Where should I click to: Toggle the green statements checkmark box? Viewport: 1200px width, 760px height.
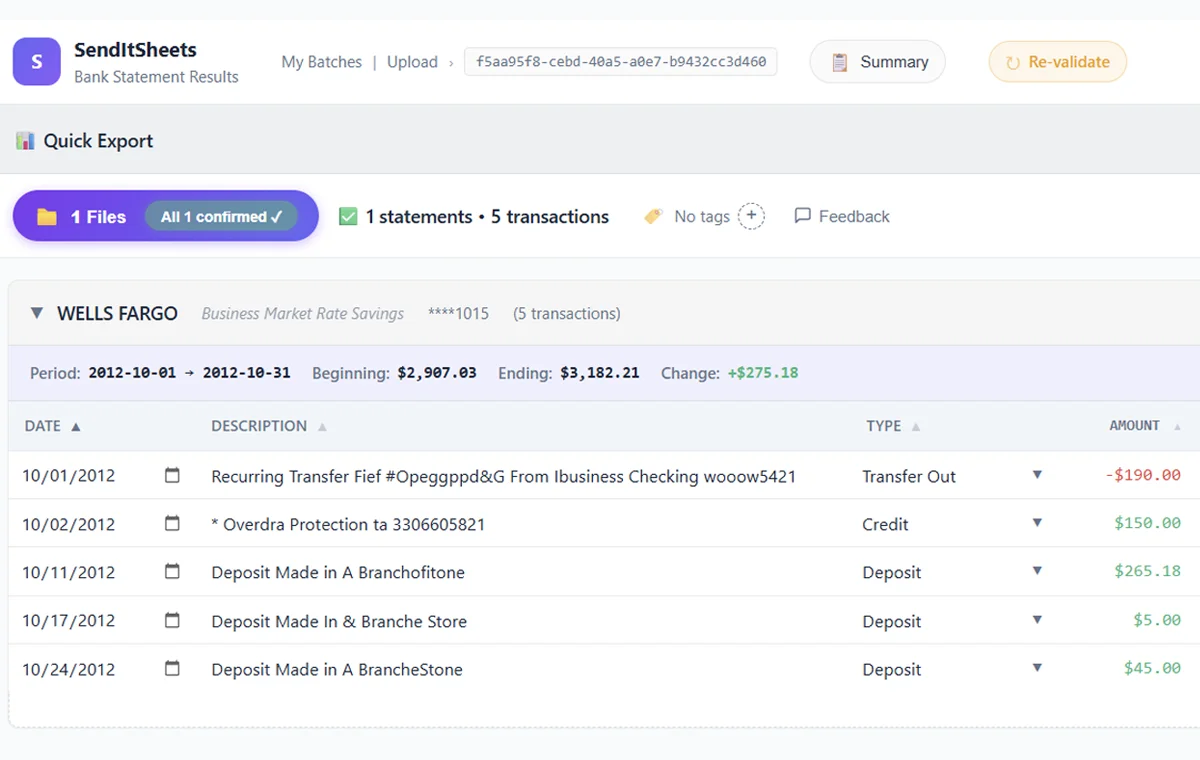click(348, 216)
